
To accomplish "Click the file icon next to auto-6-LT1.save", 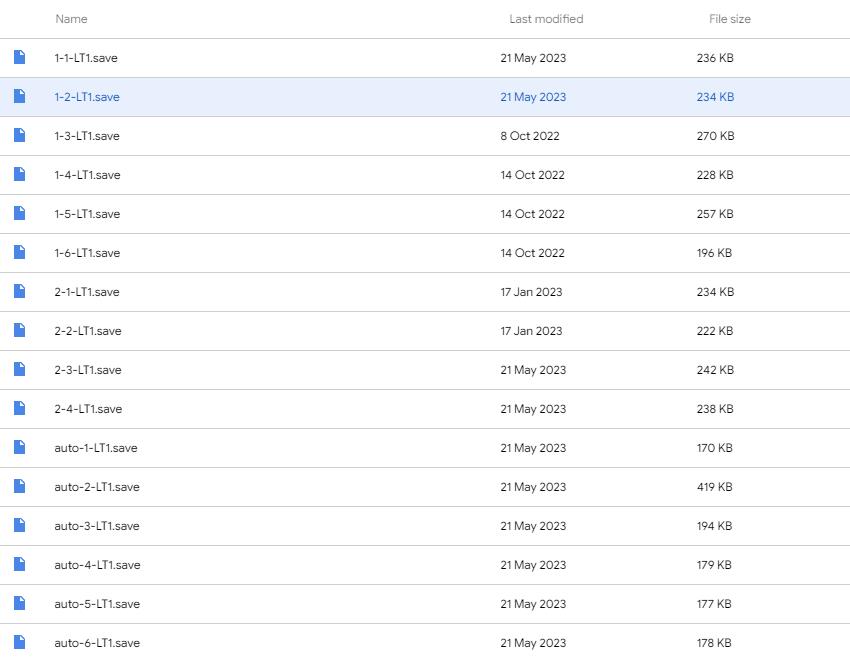I will click(x=19, y=642).
